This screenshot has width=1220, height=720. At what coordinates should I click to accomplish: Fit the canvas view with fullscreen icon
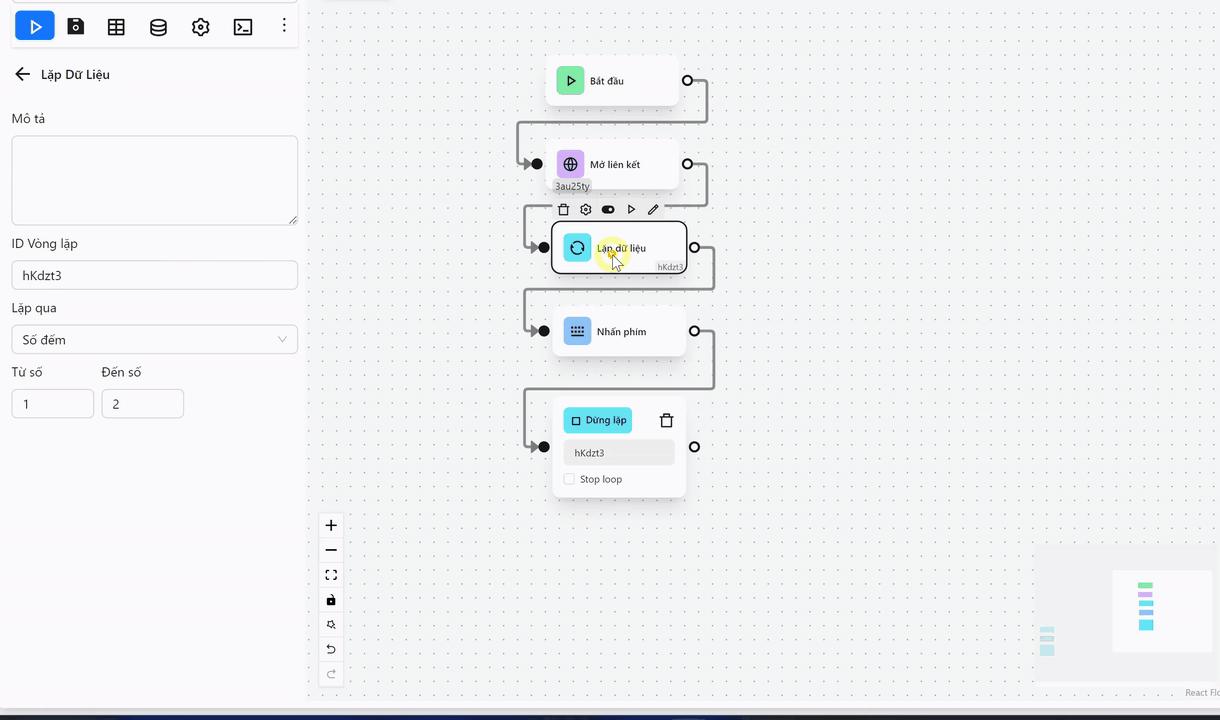(331, 575)
